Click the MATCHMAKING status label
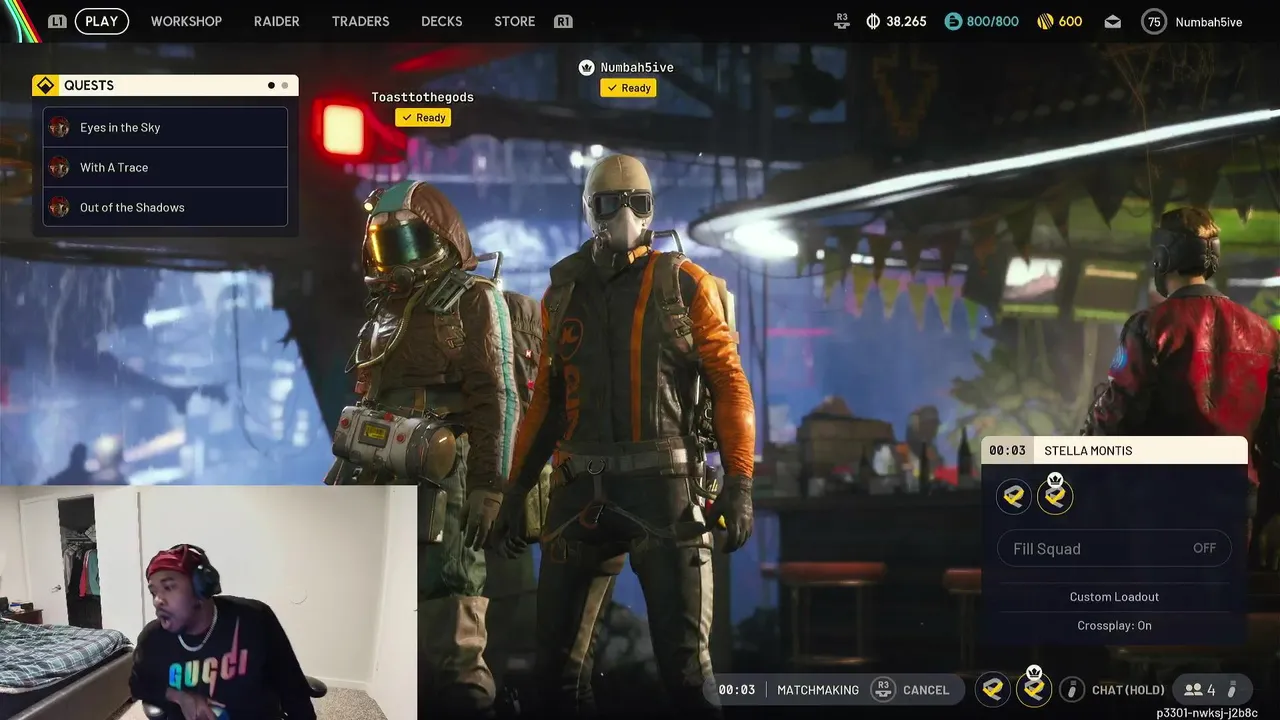The width and height of the screenshot is (1280, 720). pos(818,690)
